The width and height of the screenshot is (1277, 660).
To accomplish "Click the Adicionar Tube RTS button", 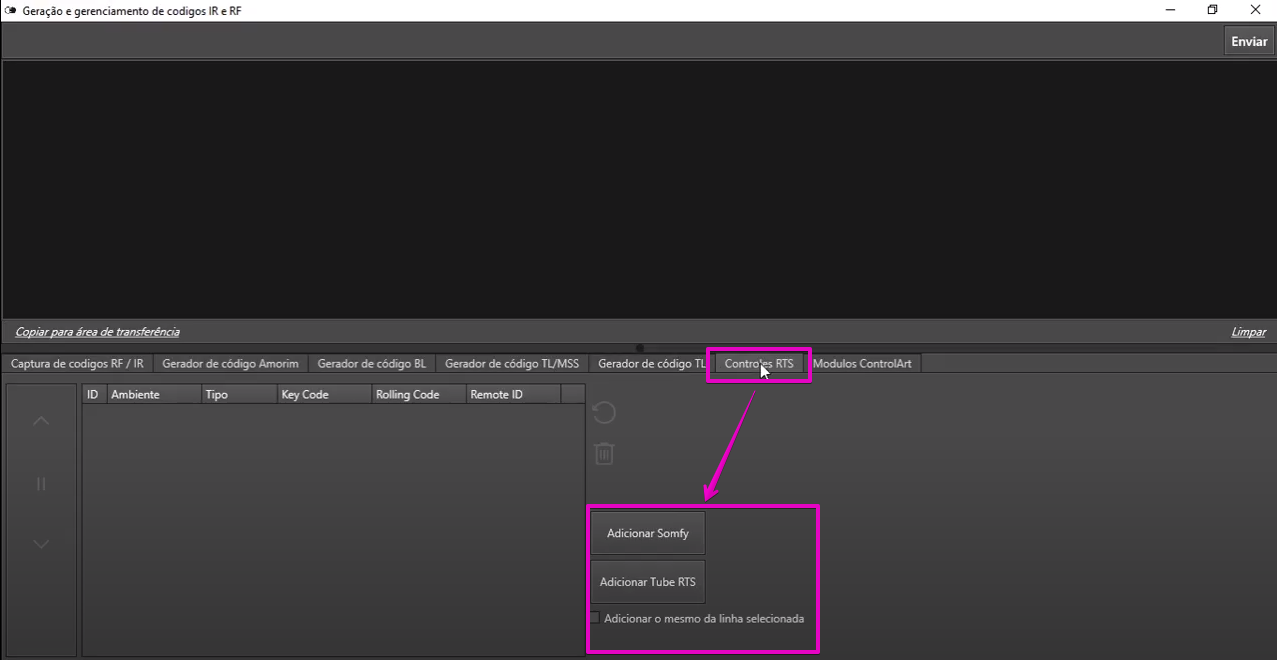I will pyautogui.click(x=647, y=582).
